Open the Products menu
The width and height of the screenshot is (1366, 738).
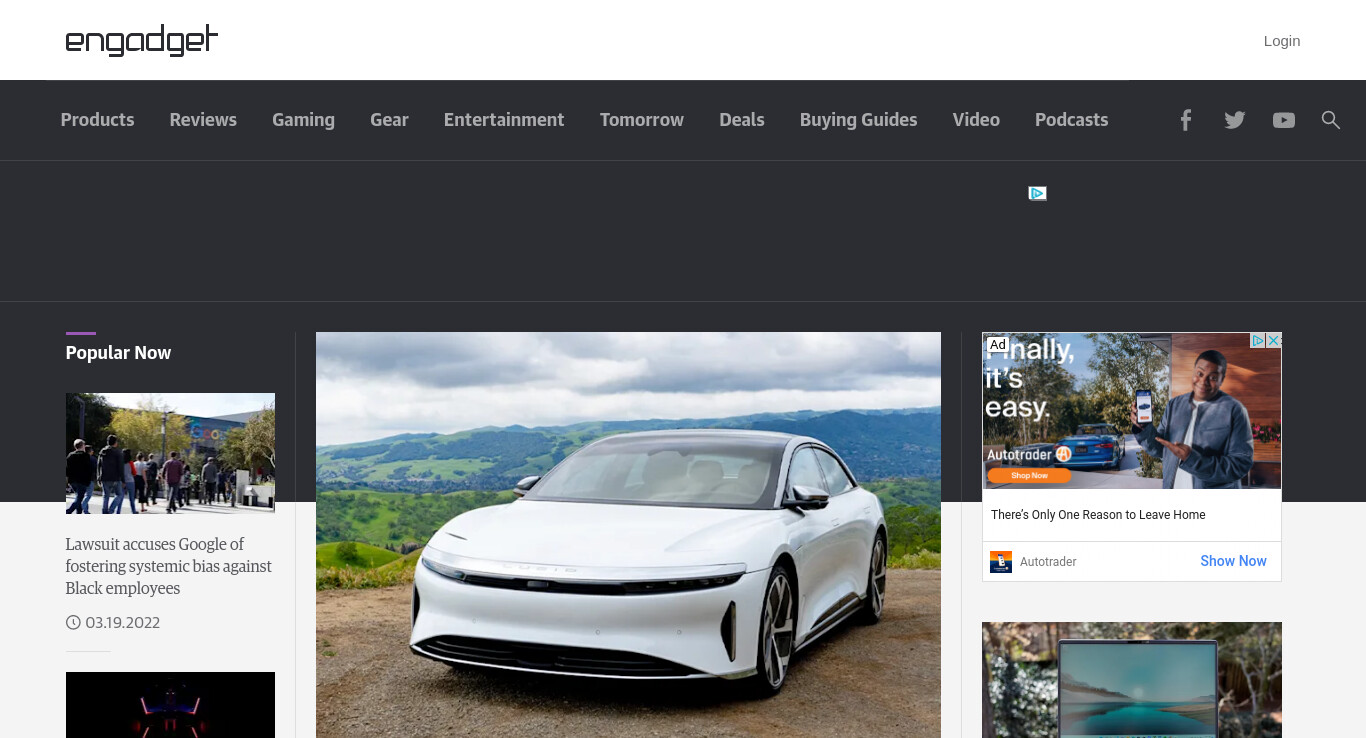pos(97,120)
